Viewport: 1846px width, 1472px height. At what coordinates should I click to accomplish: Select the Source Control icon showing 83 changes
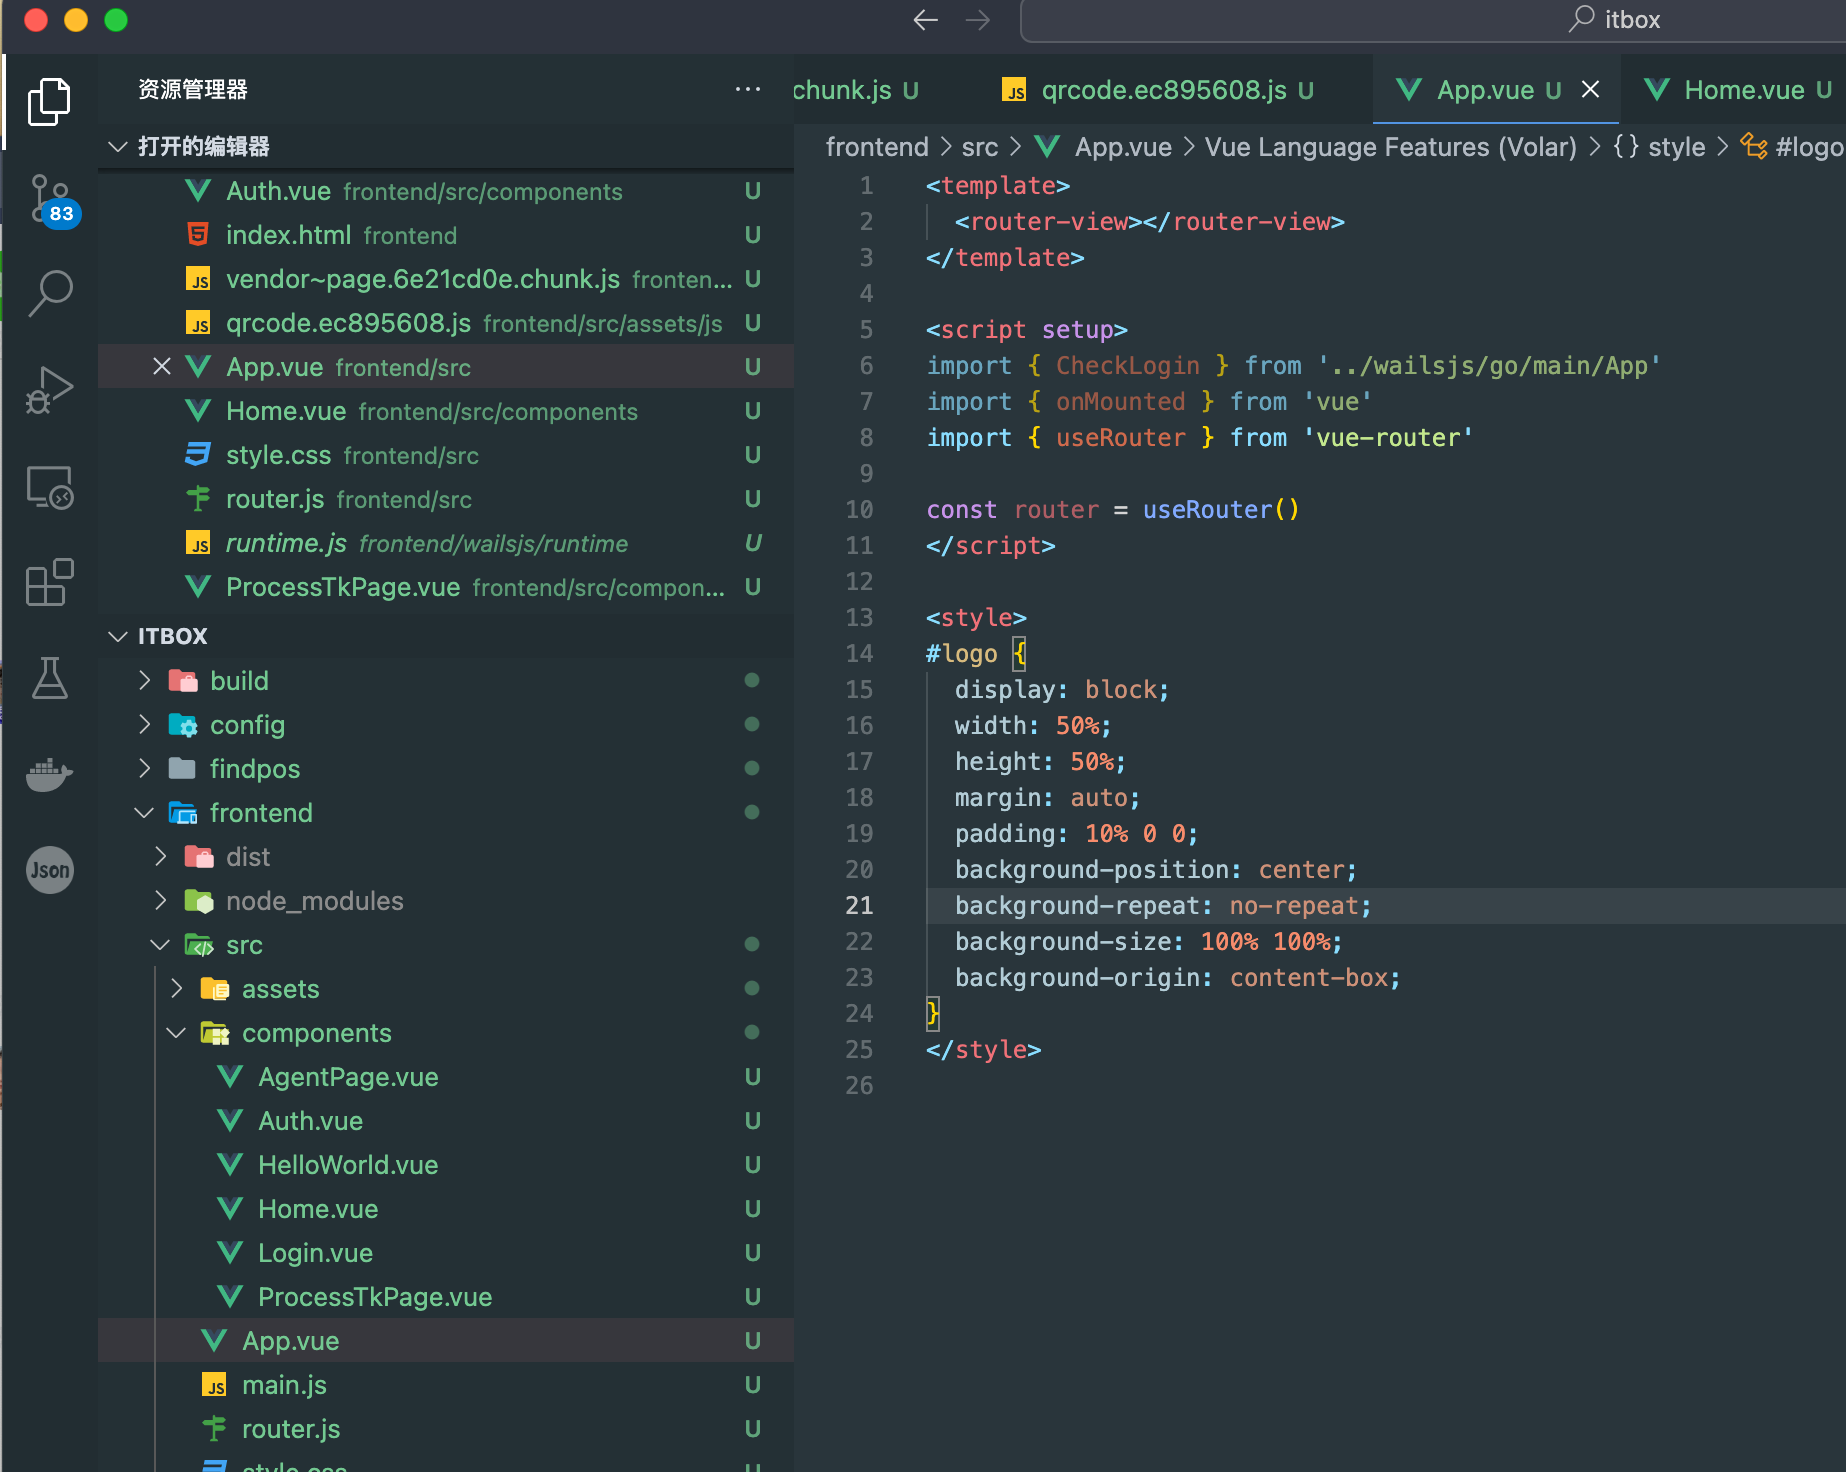tap(50, 196)
